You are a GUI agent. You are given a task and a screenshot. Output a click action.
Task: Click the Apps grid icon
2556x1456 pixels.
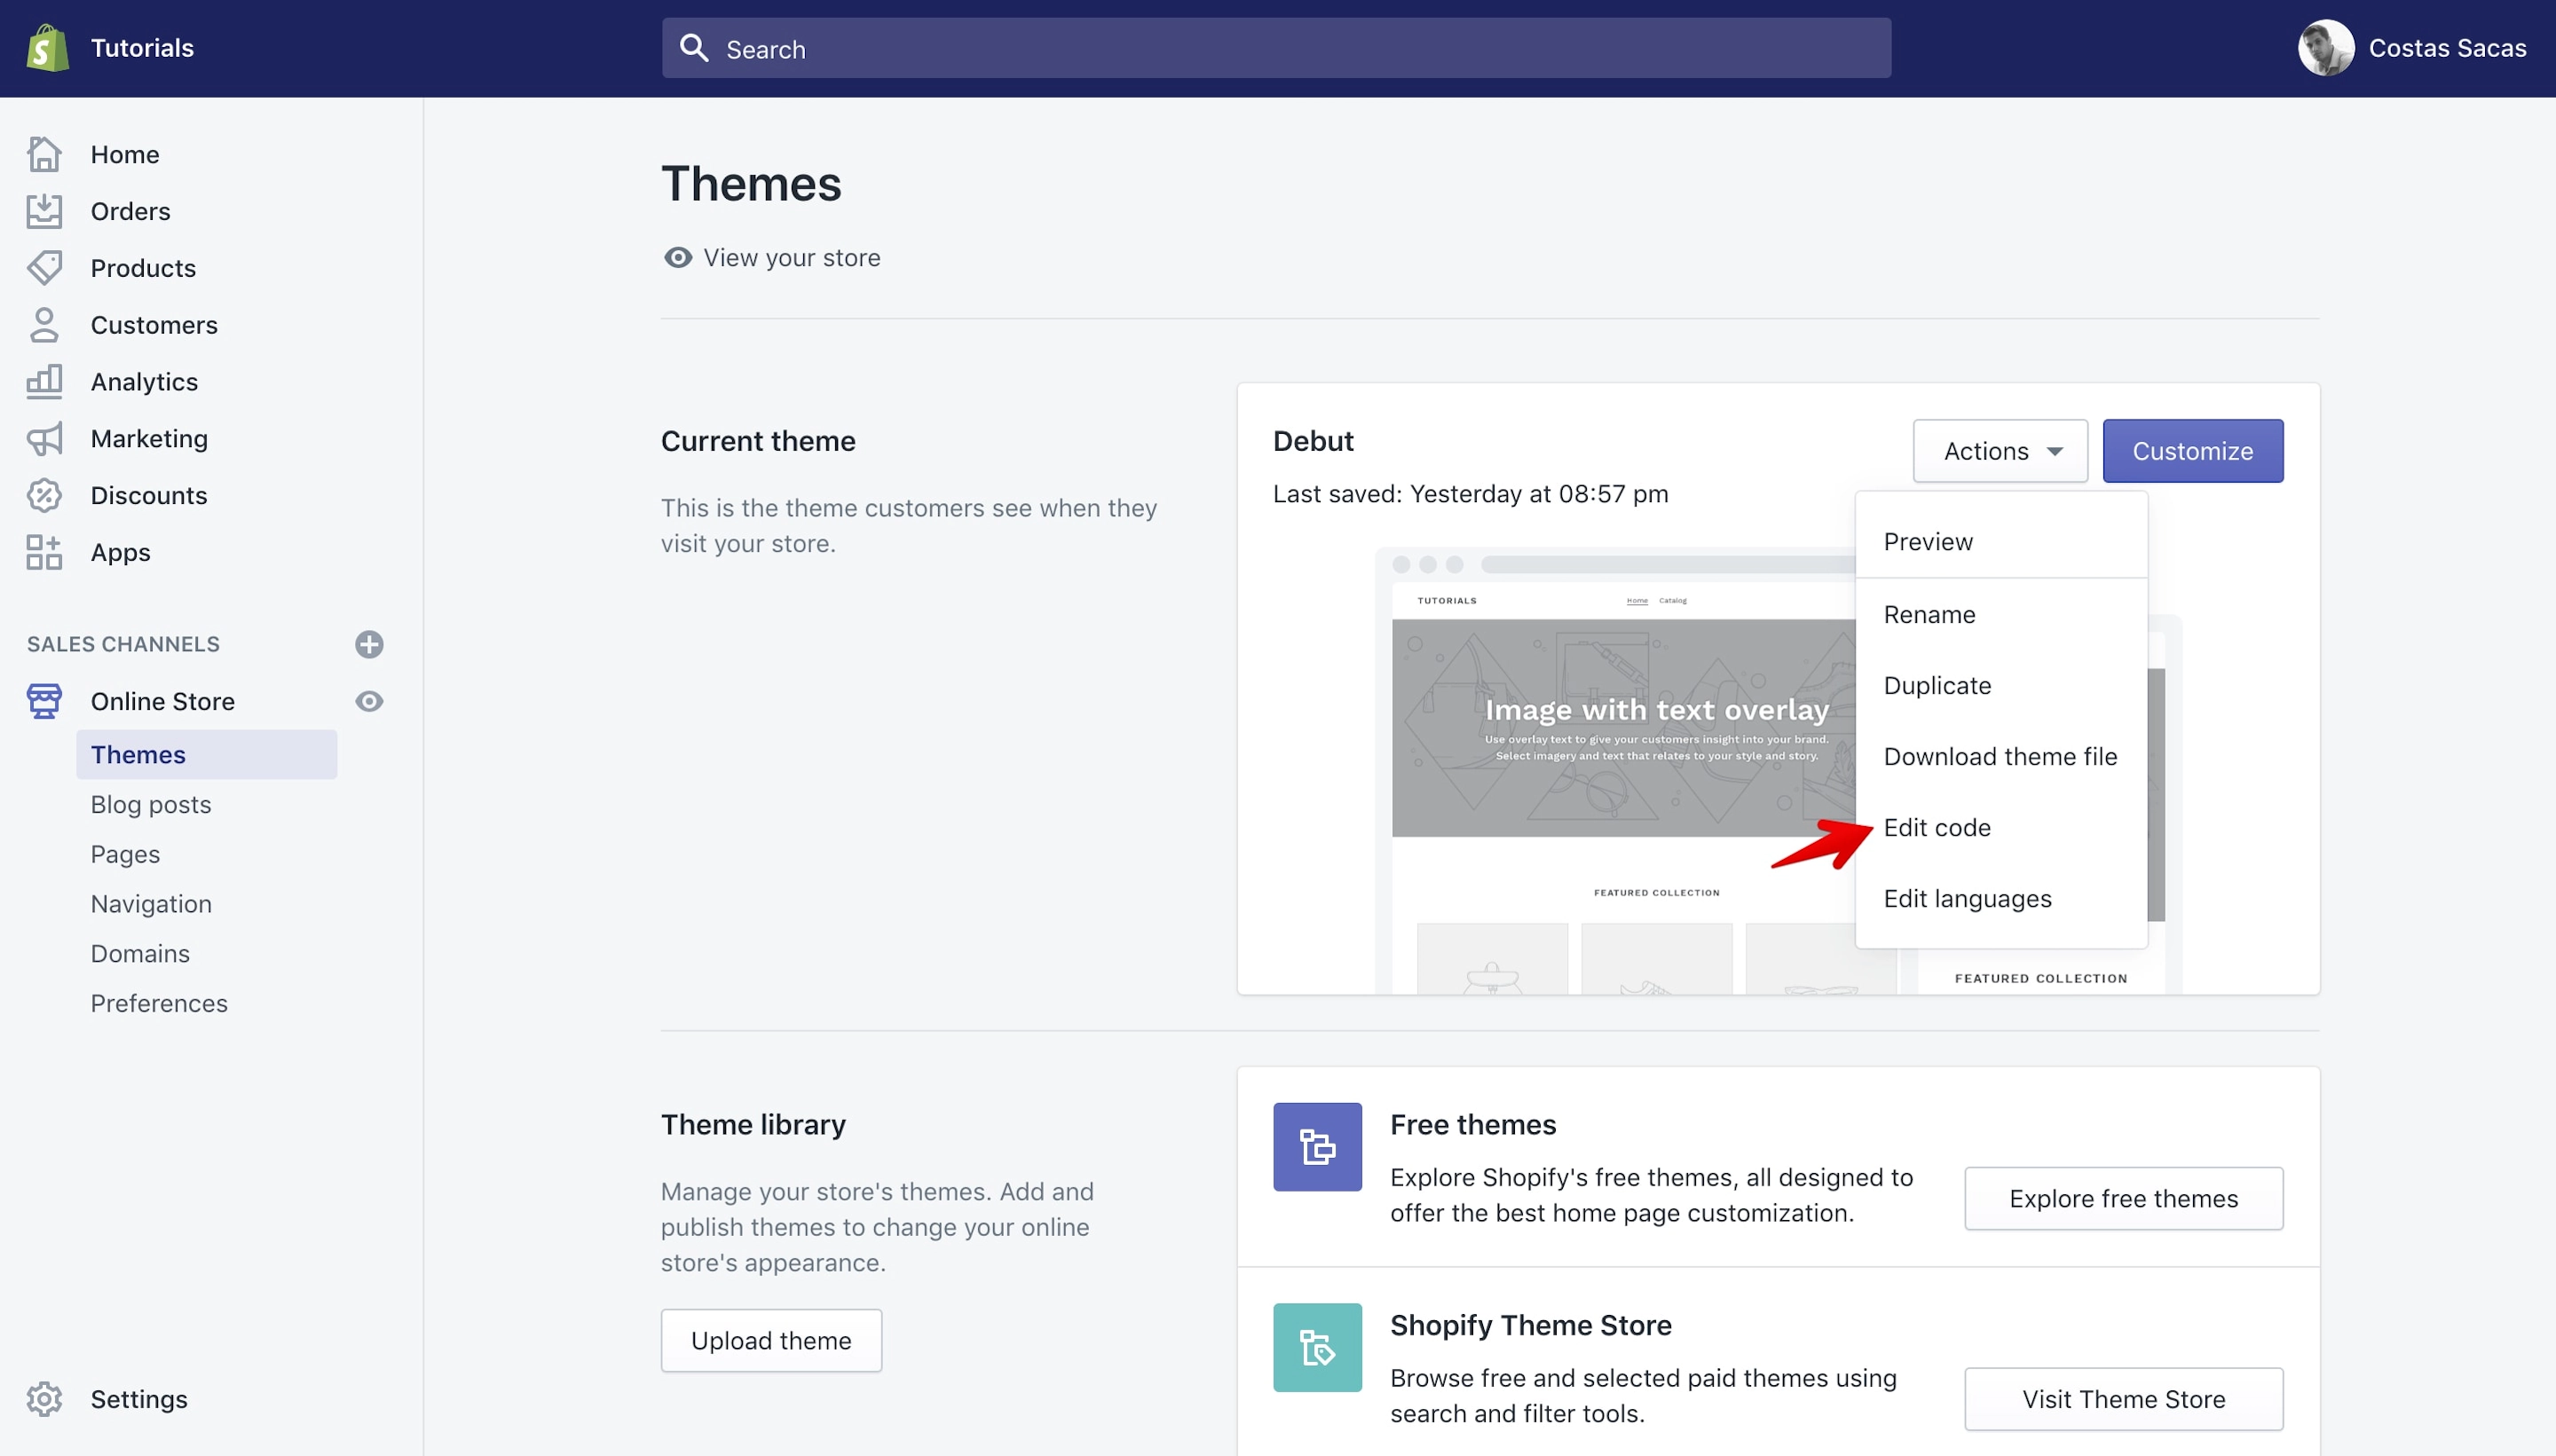click(44, 552)
